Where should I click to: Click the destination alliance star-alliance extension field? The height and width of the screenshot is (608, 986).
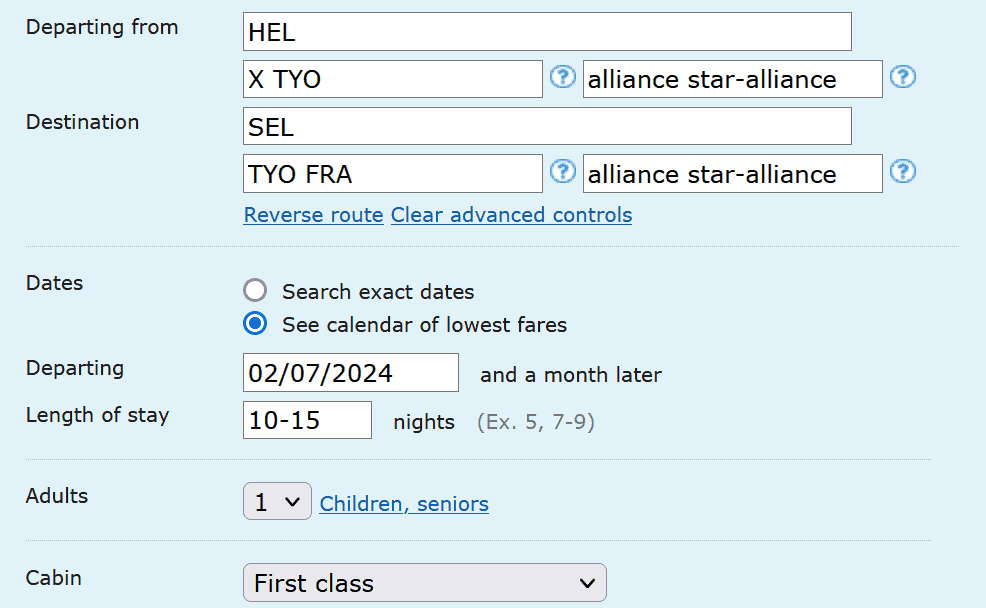coord(732,173)
